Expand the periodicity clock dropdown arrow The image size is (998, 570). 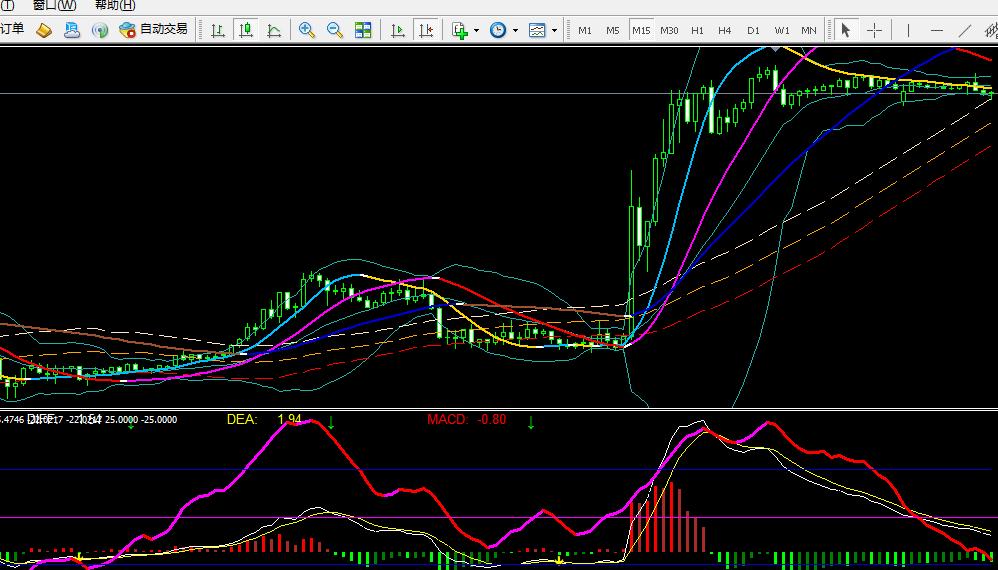(x=515, y=30)
